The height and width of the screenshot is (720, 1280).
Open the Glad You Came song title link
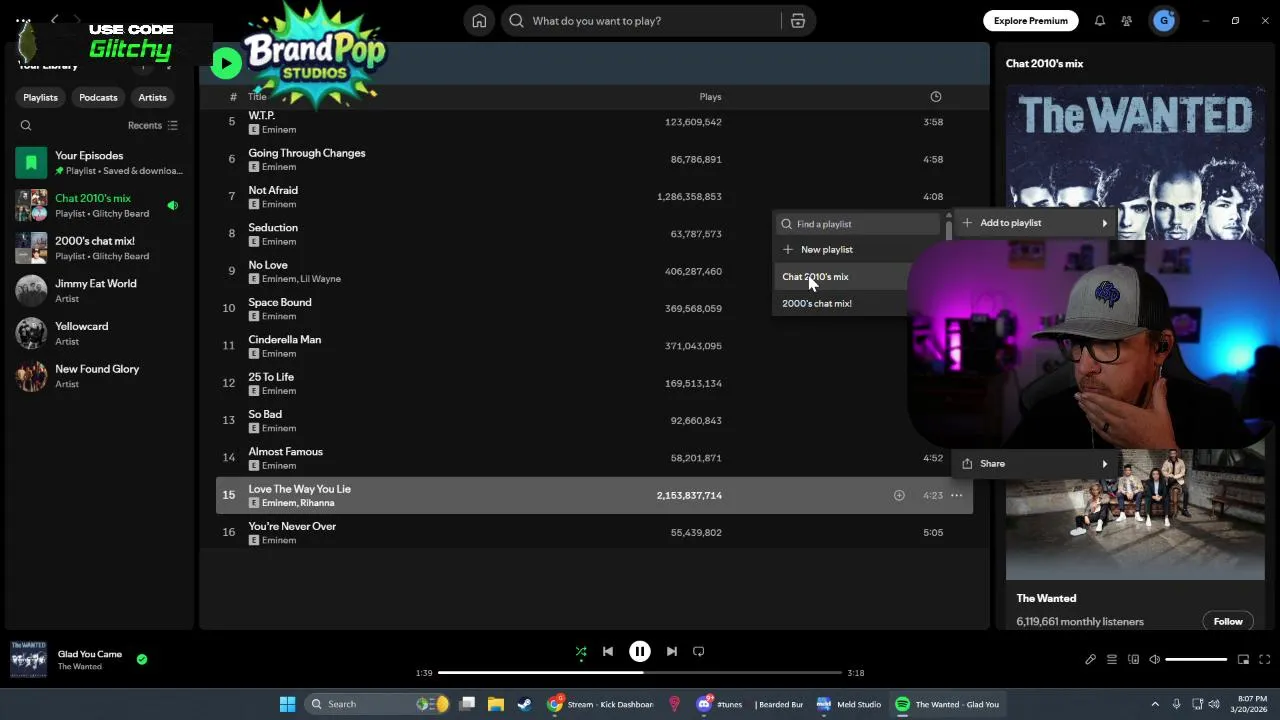(x=90, y=654)
